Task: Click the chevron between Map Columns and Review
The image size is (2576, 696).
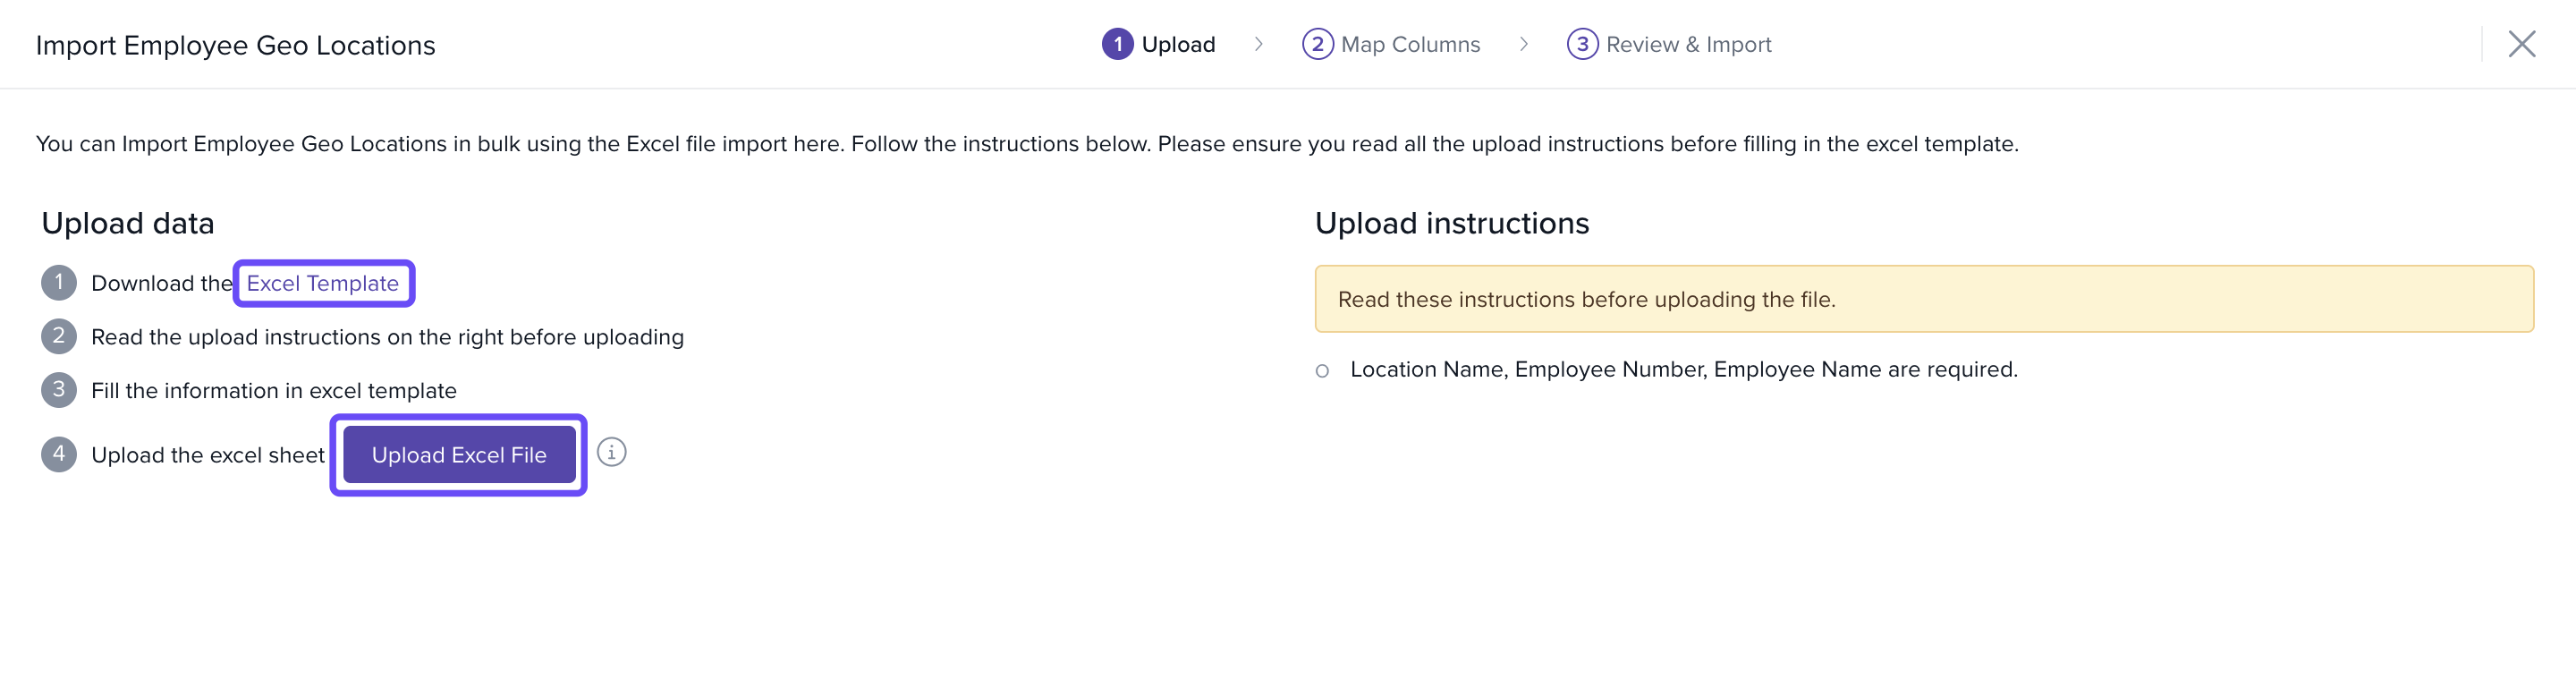Action: [1523, 44]
